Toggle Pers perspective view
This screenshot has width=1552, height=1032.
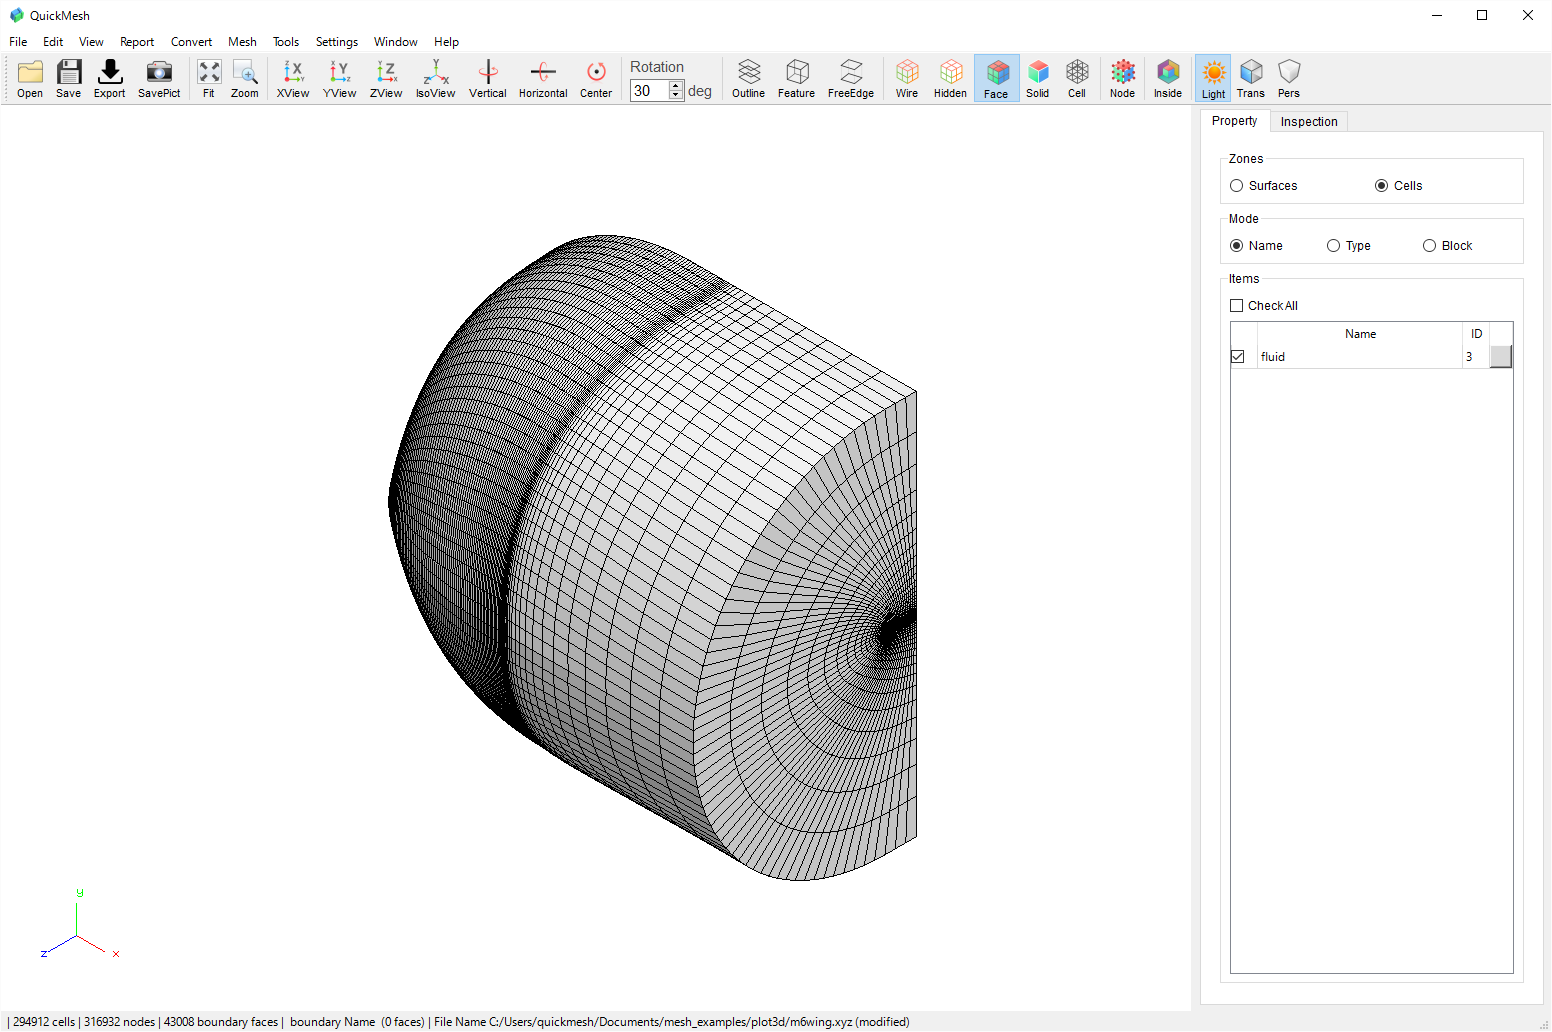1289,78
